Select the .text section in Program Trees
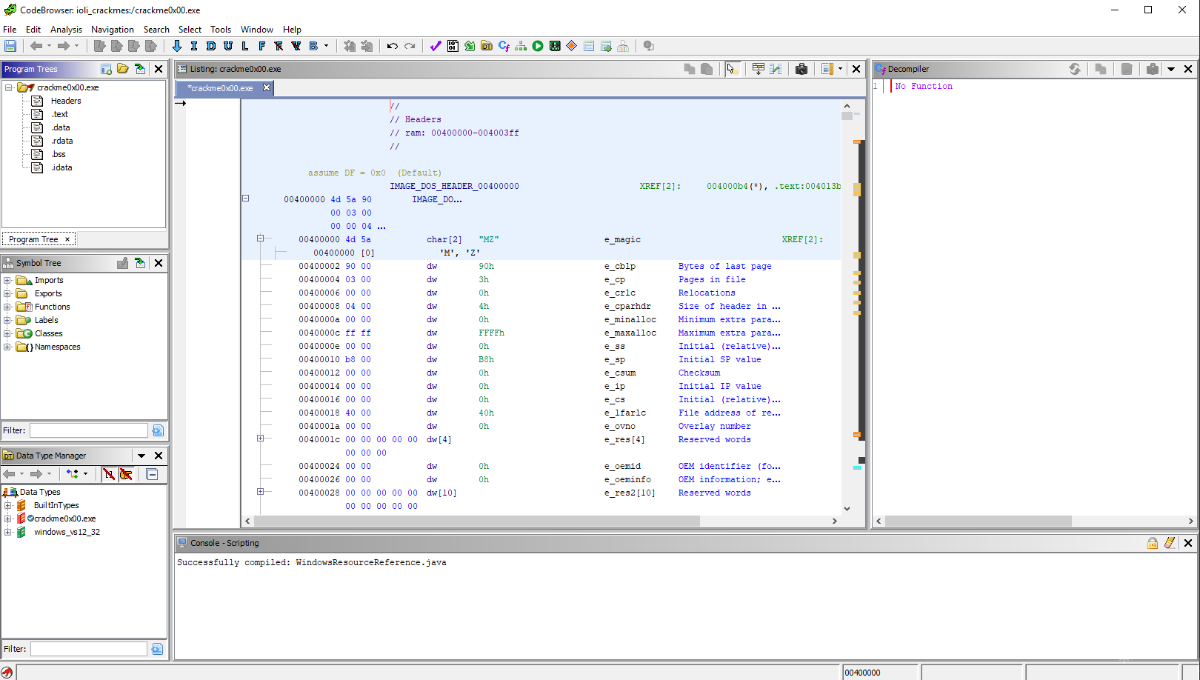 [x=59, y=114]
